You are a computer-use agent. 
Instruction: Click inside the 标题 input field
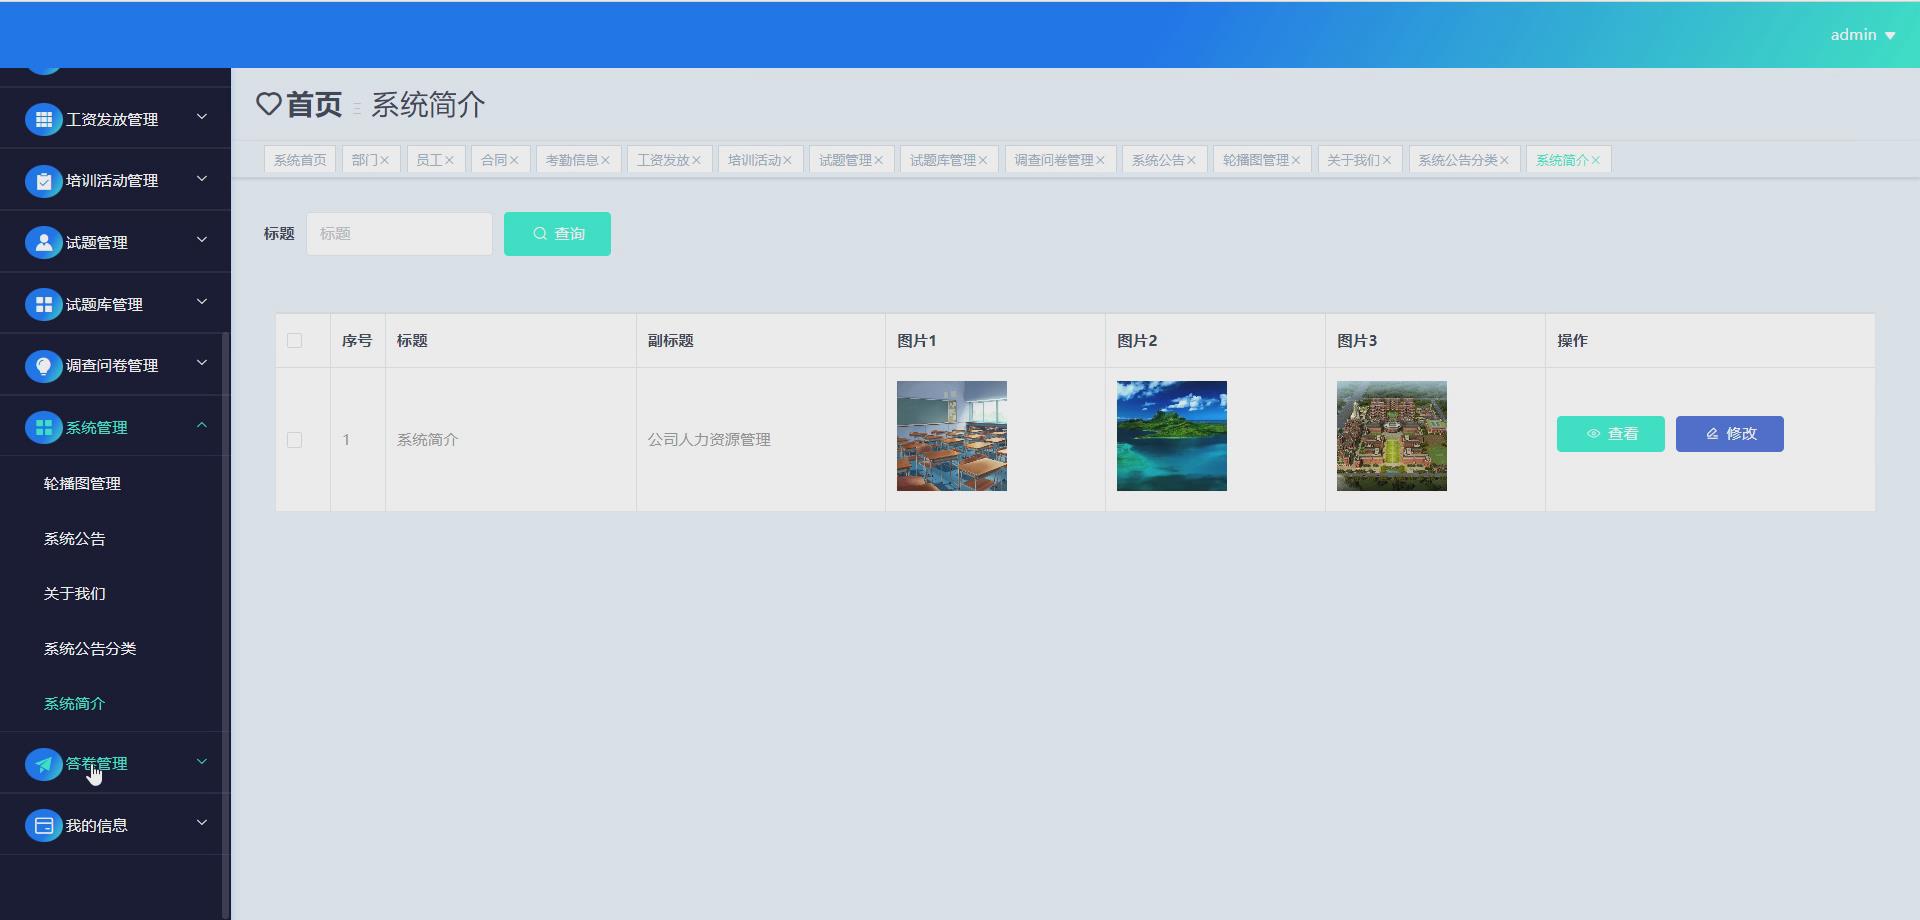click(398, 233)
